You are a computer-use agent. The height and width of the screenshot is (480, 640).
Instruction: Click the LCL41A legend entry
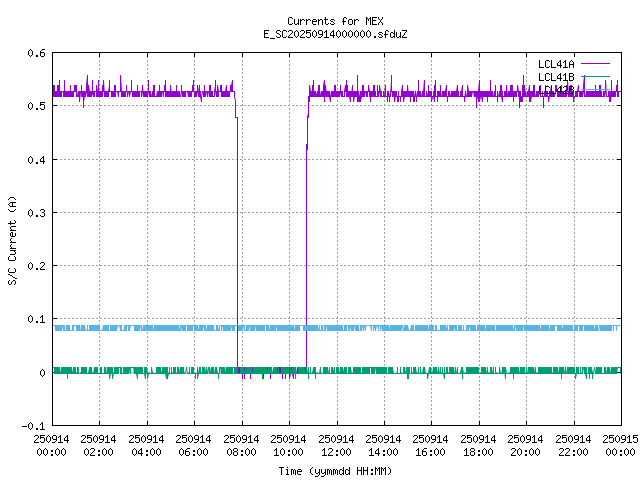point(556,63)
